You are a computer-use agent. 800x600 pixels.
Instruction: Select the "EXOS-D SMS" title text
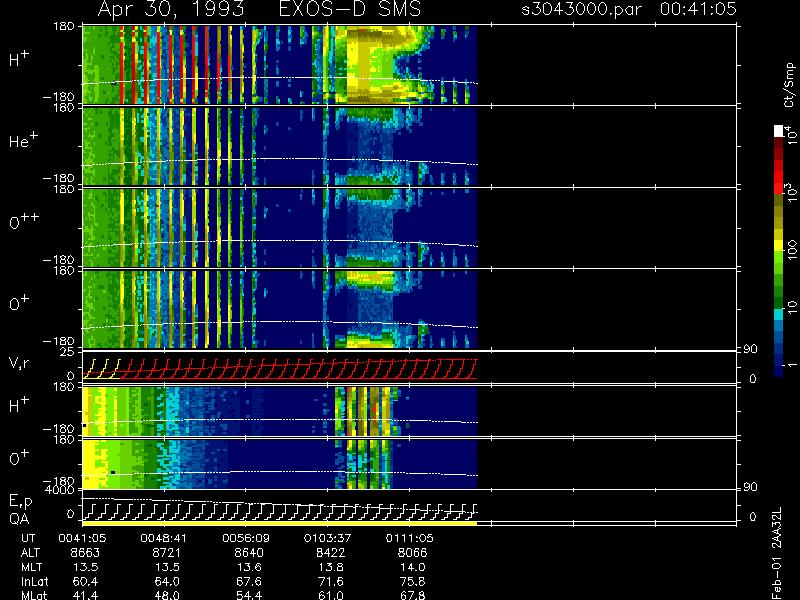pyautogui.click(x=350, y=9)
